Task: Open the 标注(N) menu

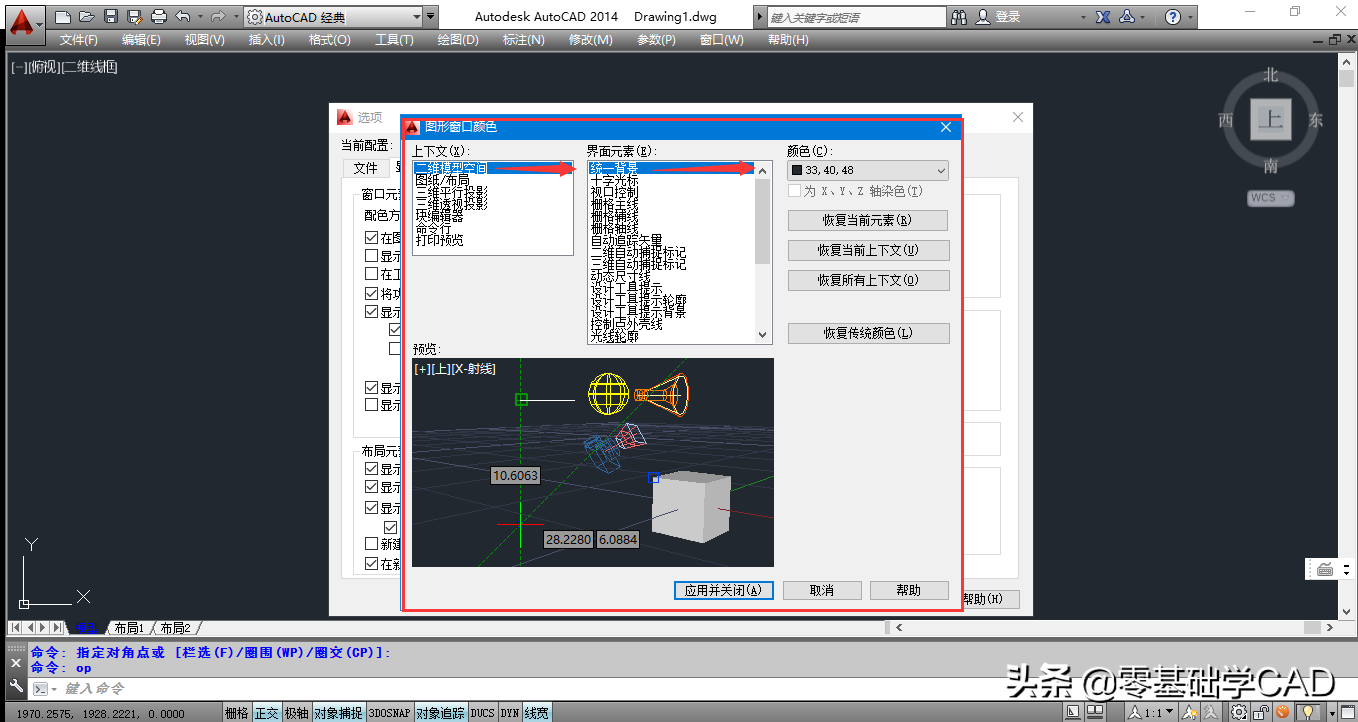Action: coord(524,40)
